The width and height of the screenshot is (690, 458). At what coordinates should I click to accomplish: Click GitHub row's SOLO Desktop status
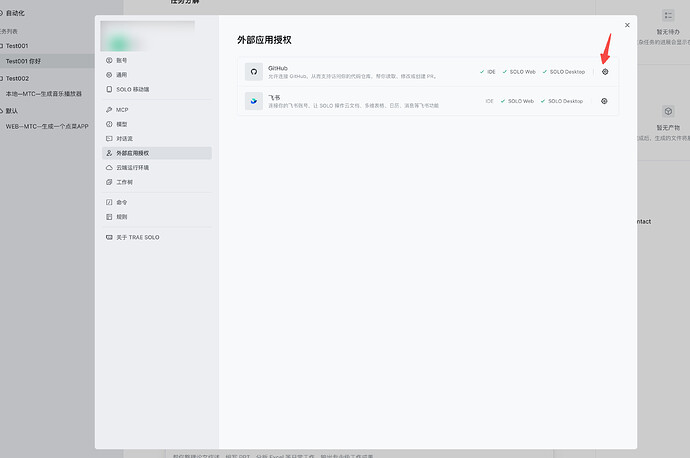[x=564, y=72]
